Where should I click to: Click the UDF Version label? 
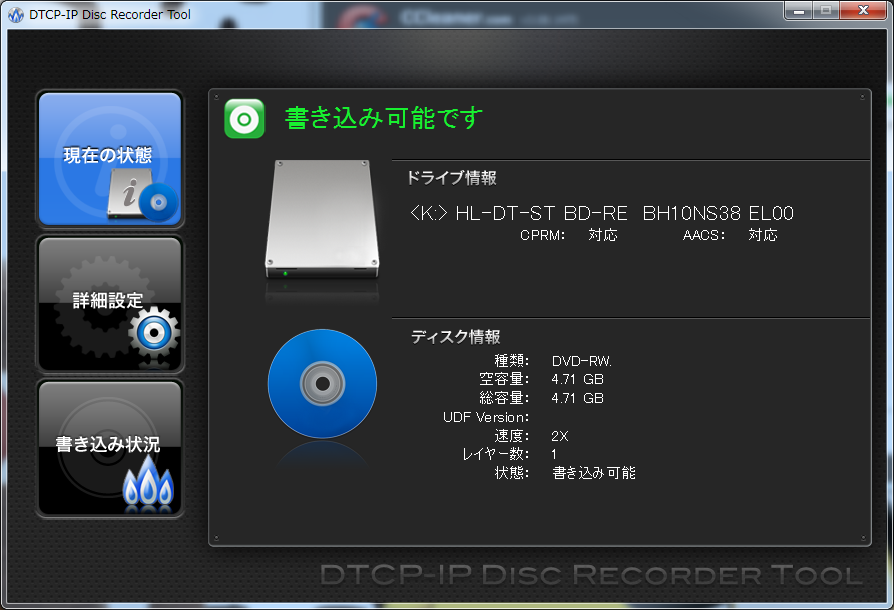point(486,417)
